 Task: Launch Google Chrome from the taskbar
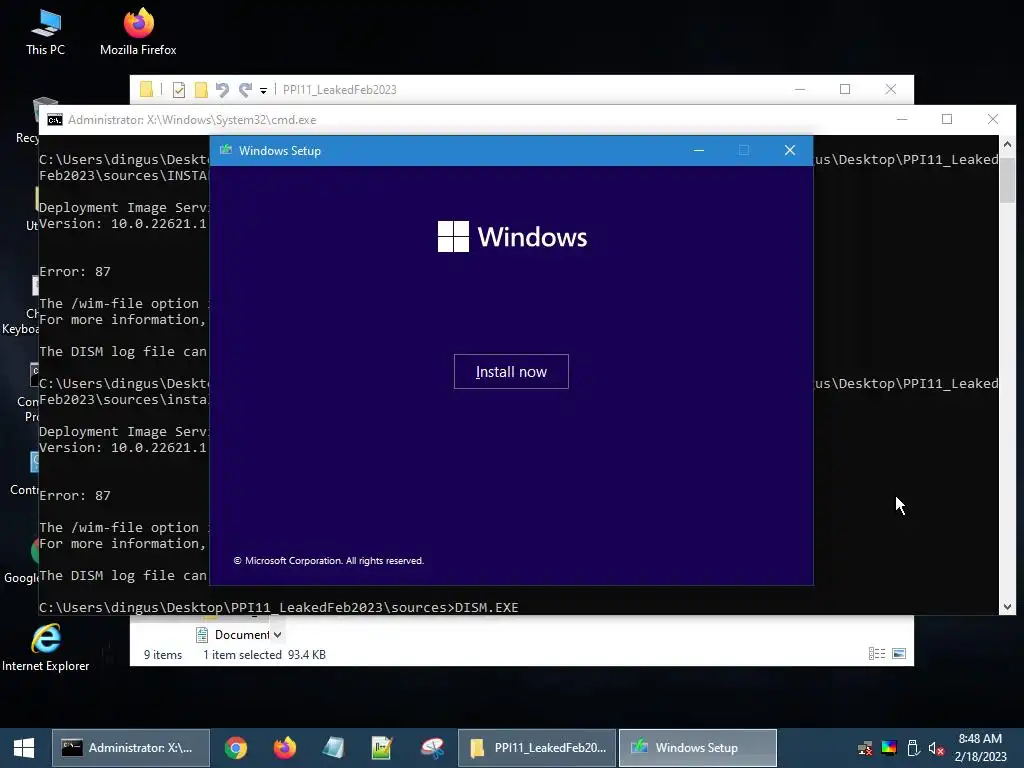[236, 748]
